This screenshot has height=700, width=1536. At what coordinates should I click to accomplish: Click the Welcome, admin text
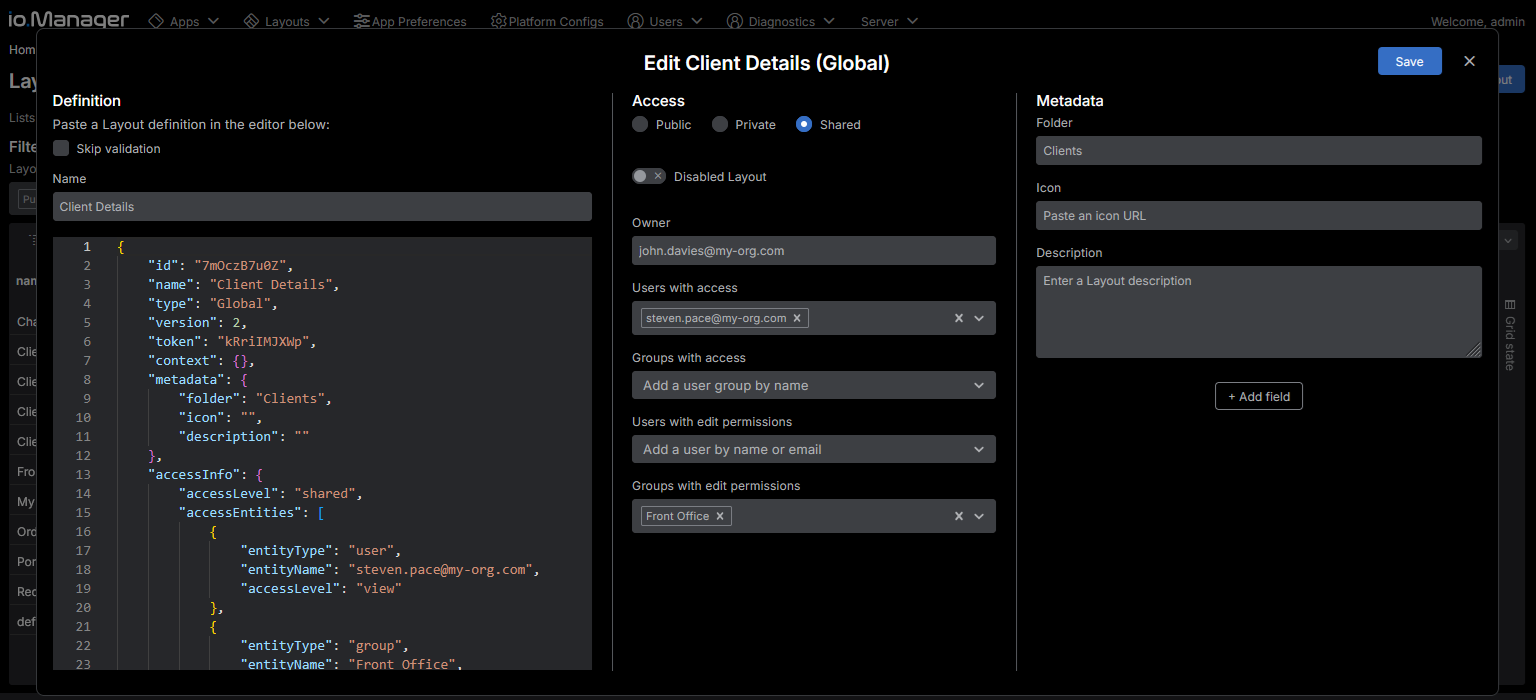1478,21
